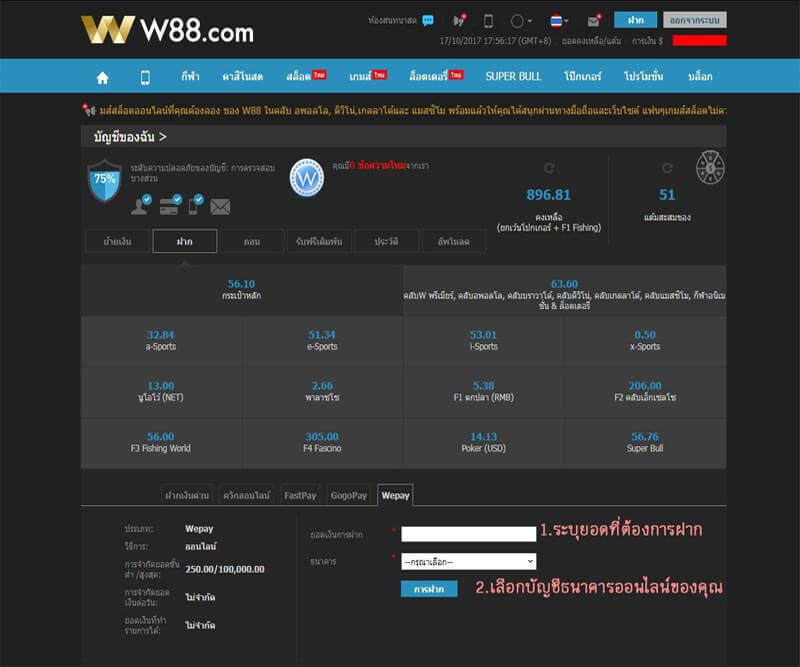Click the blue การฝาก submit button
Viewport: 800px width, 667px height.
pyautogui.click(x=429, y=589)
